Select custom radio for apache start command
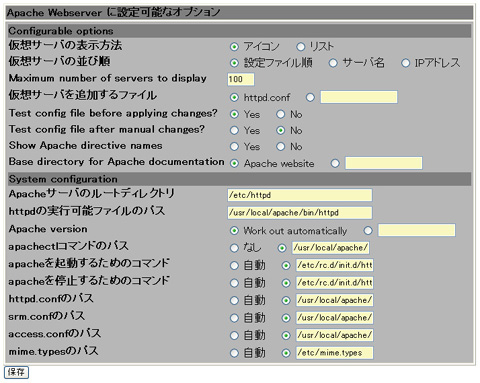480x383 pixels. point(286,266)
